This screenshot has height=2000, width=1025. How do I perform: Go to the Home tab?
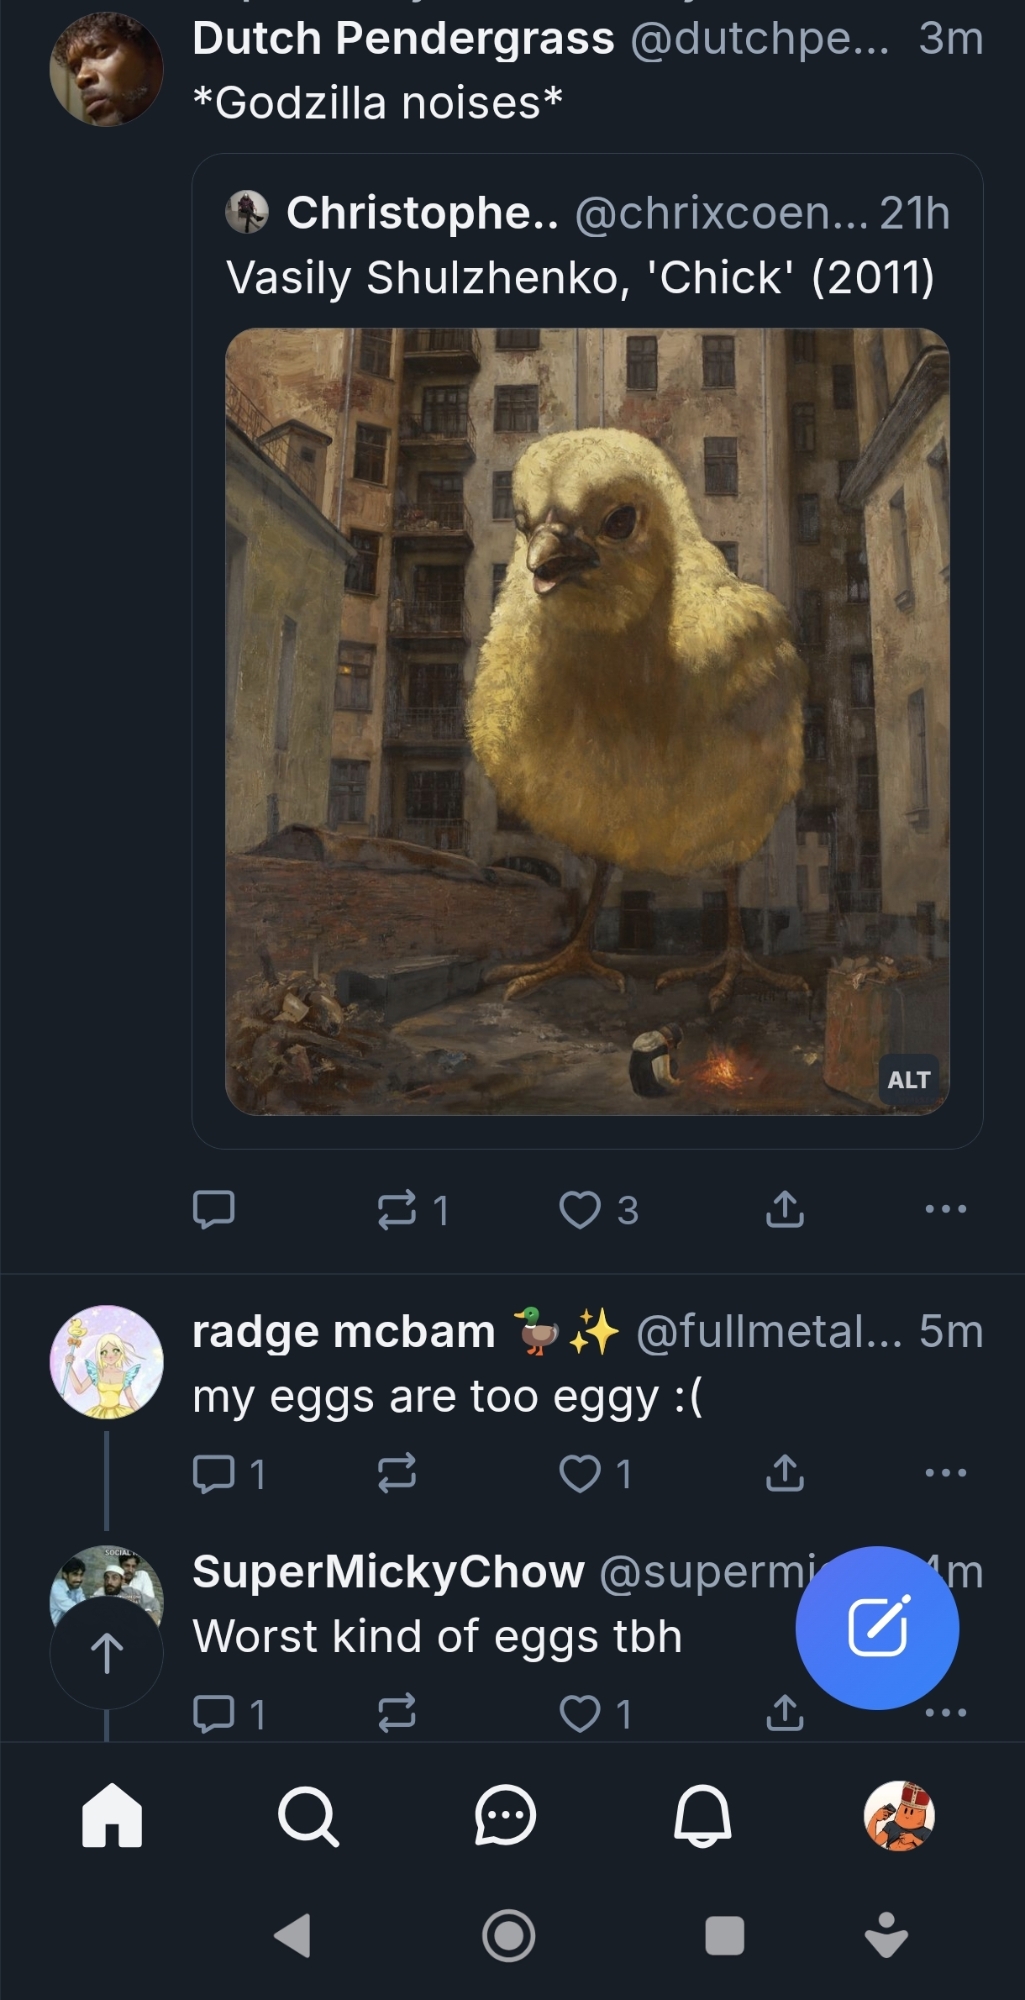click(112, 1815)
